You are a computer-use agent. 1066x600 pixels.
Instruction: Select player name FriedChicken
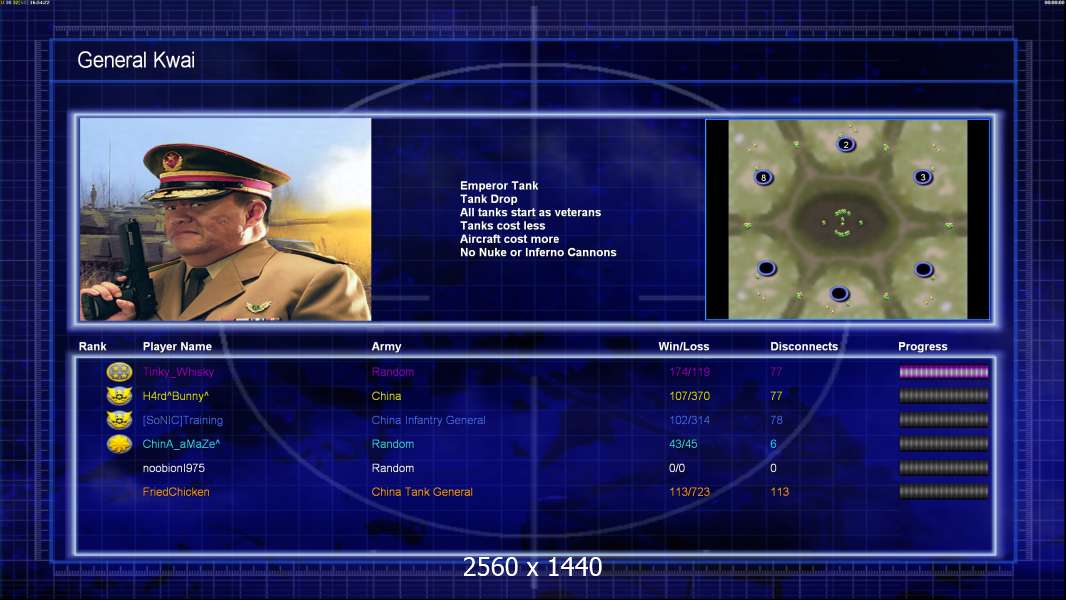pyautogui.click(x=175, y=491)
